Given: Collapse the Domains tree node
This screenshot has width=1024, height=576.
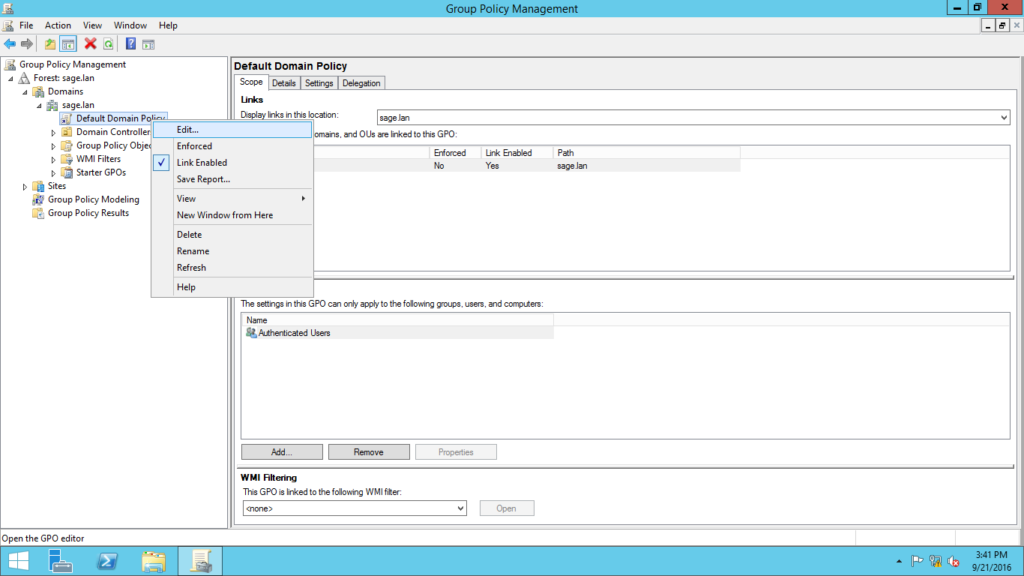Looking at the screenshot, I should (25, 92).
